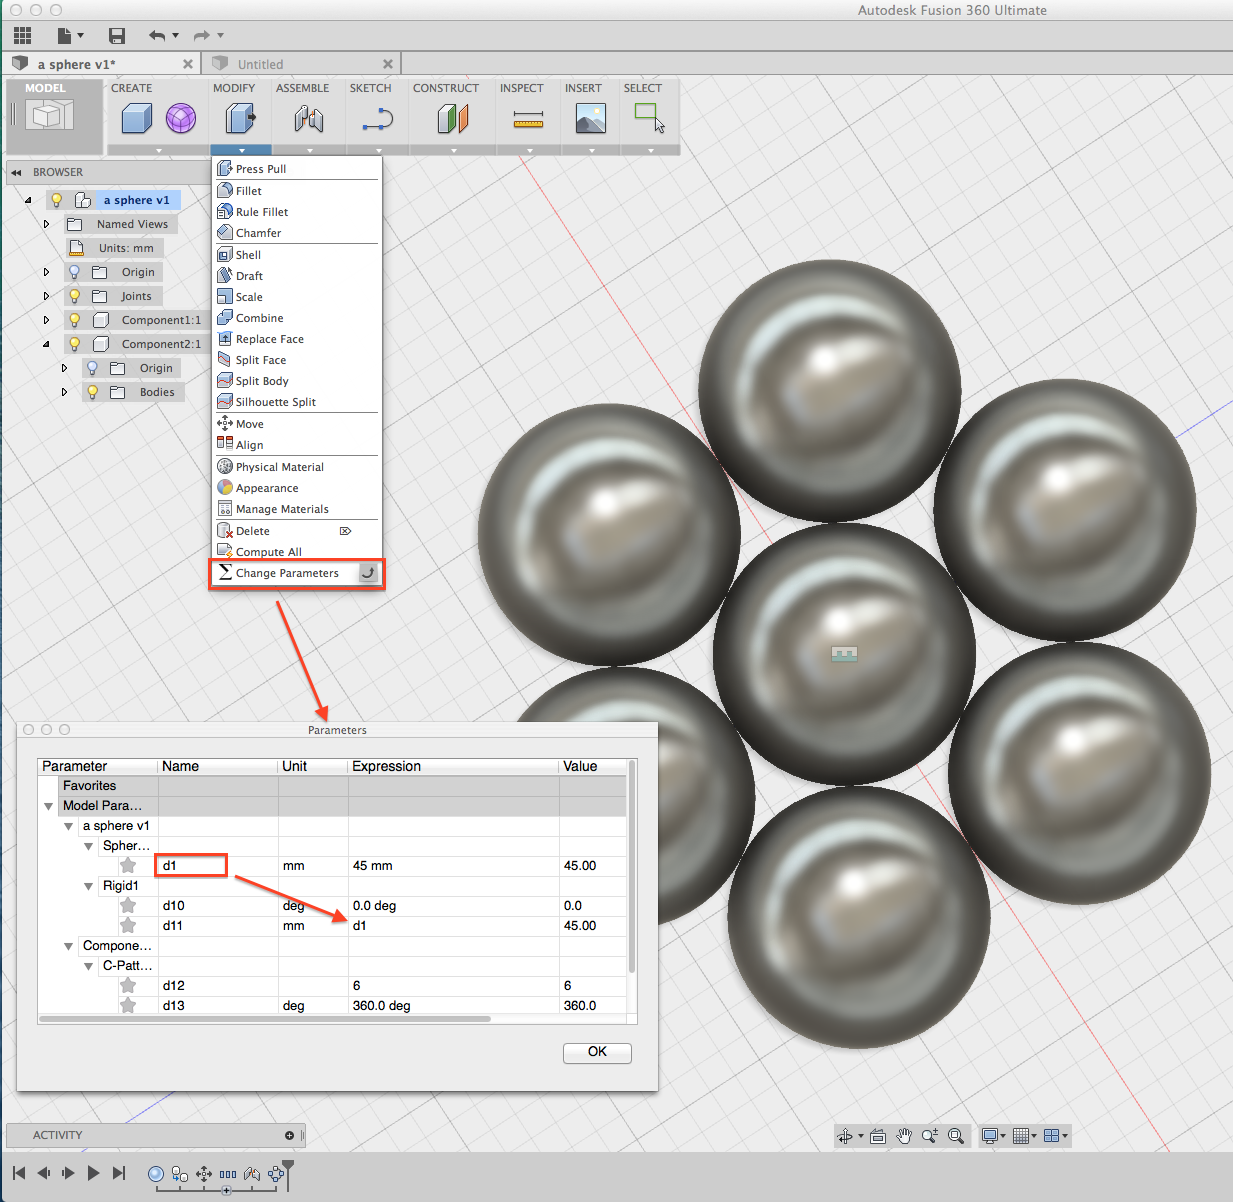Click the Insert image icon
This screenshot has width=1233, height=1202.
coord(590,119)
